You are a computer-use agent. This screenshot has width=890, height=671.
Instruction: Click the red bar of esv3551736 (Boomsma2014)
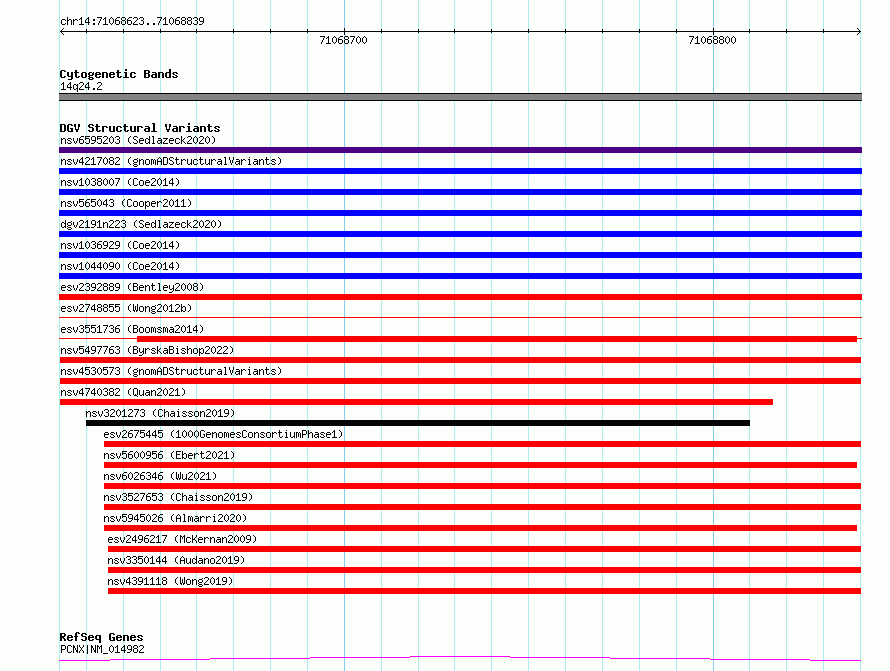coord(497,339)
